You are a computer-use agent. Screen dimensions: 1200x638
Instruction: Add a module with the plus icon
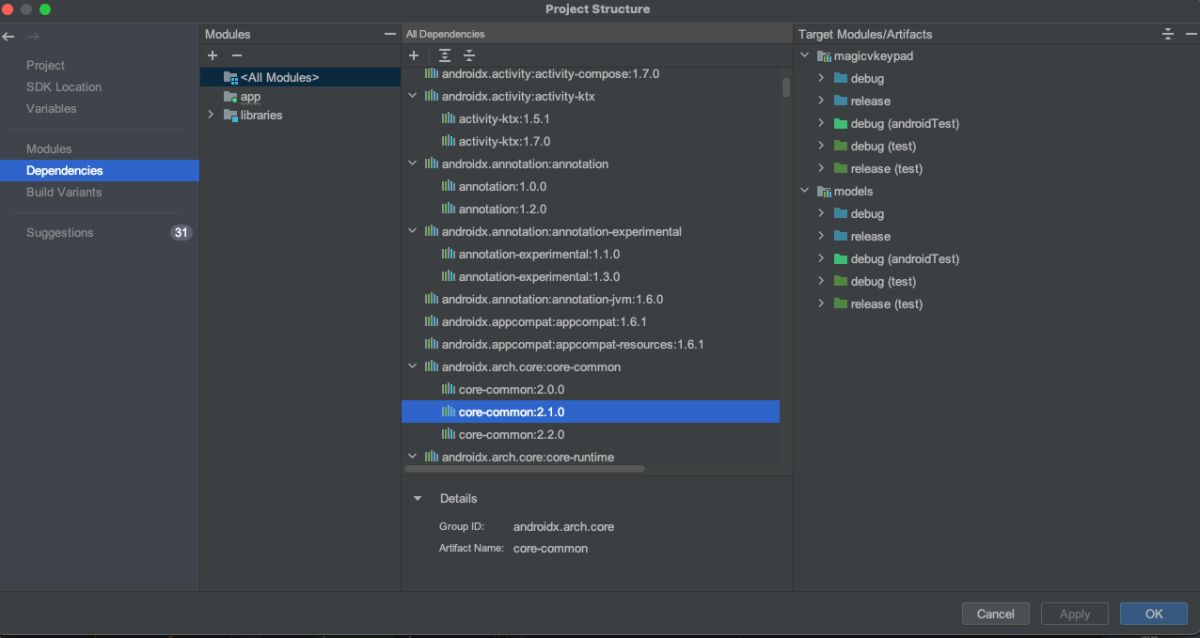click(212, 56)
